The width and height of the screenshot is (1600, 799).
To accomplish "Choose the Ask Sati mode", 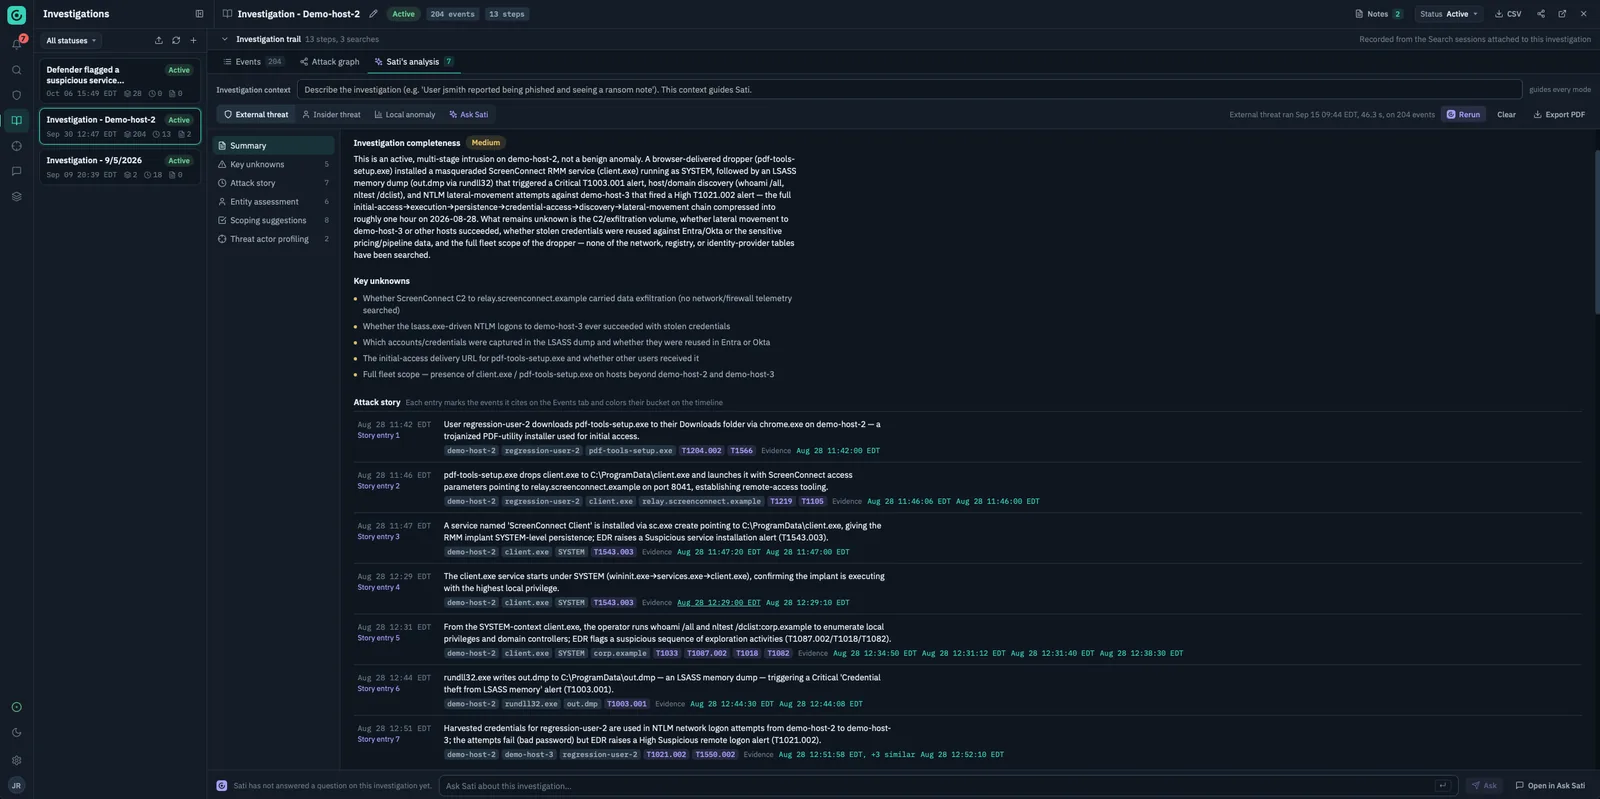I will pos(468,115).
